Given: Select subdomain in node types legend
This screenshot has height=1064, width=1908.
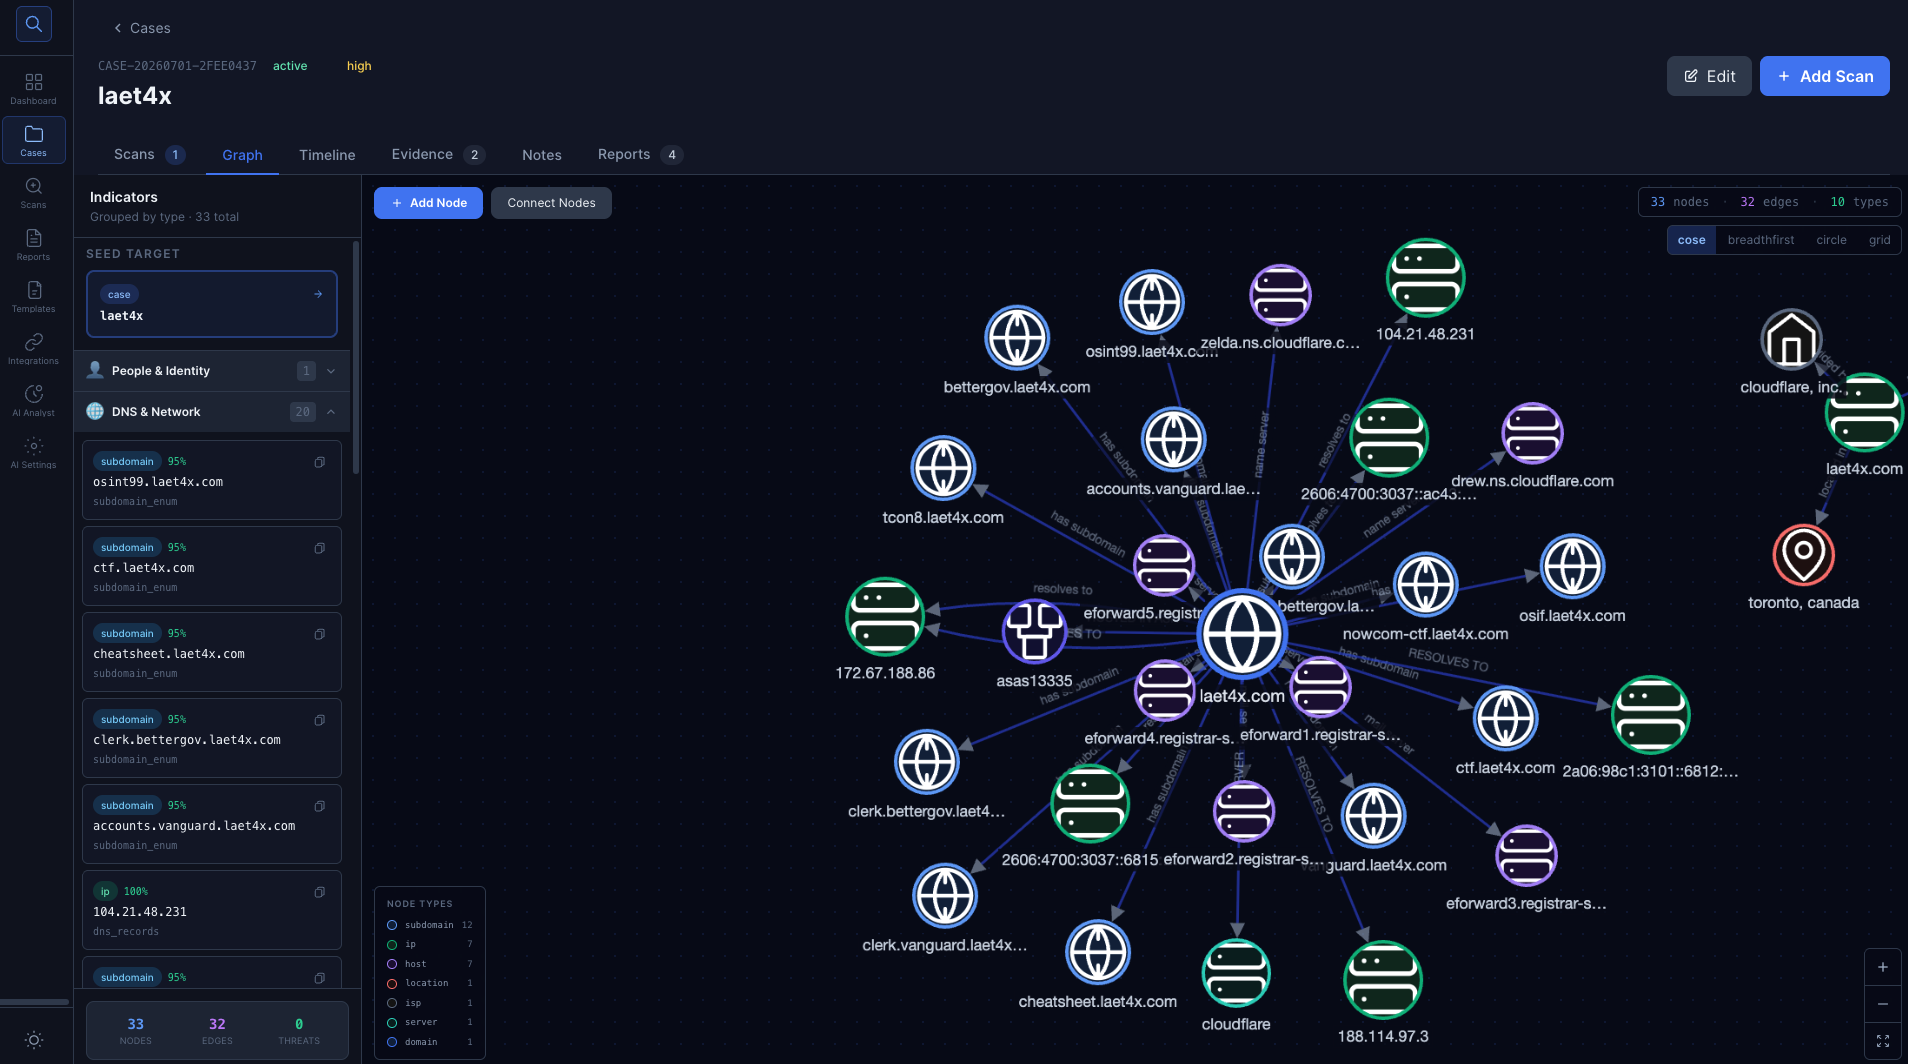Looking at the screenshot, I should [x=429, y=925].
